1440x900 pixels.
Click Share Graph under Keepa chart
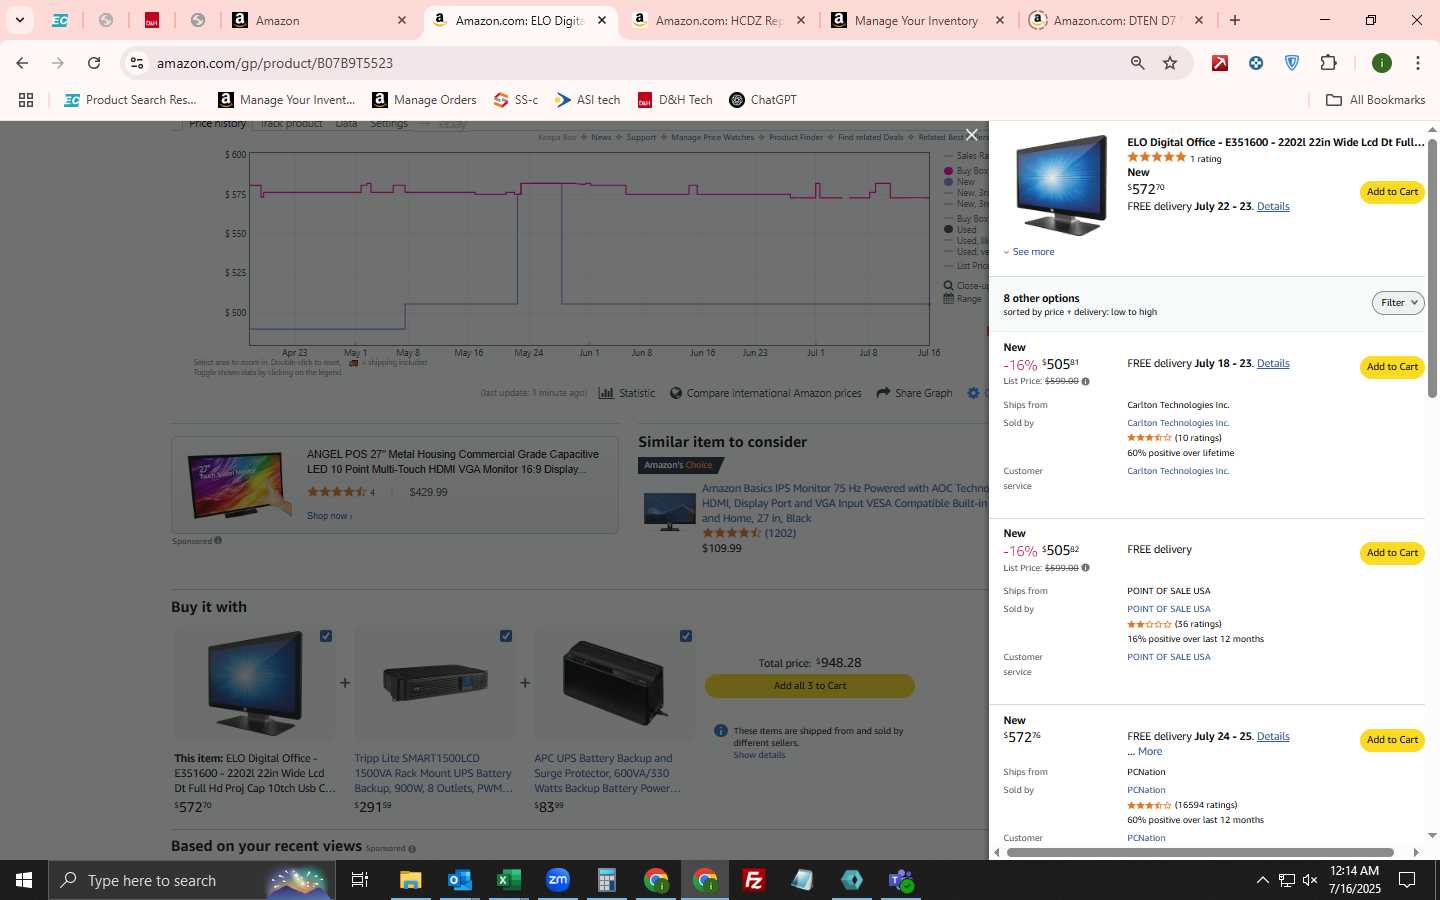pos(914,393)
